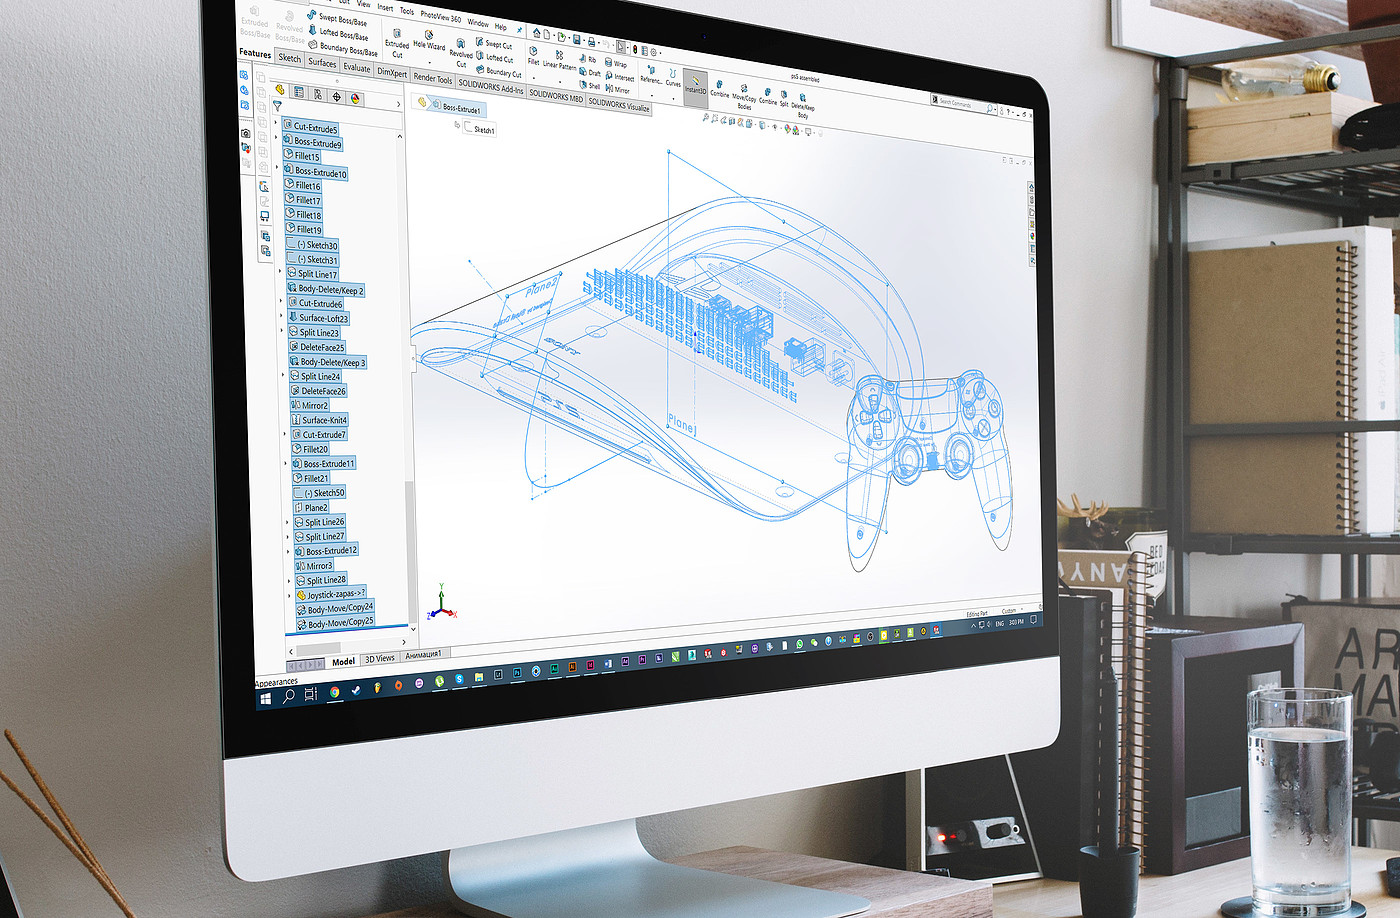Click the Linear Pattern tool
1400x918 pixels.
[x=559, y=60]
